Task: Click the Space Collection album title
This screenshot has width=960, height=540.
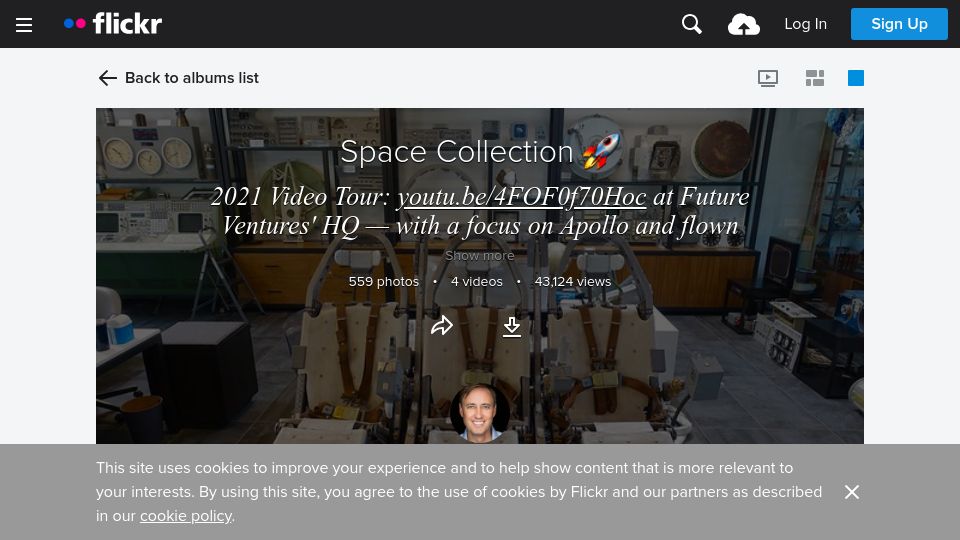Action: pos(481,152)
